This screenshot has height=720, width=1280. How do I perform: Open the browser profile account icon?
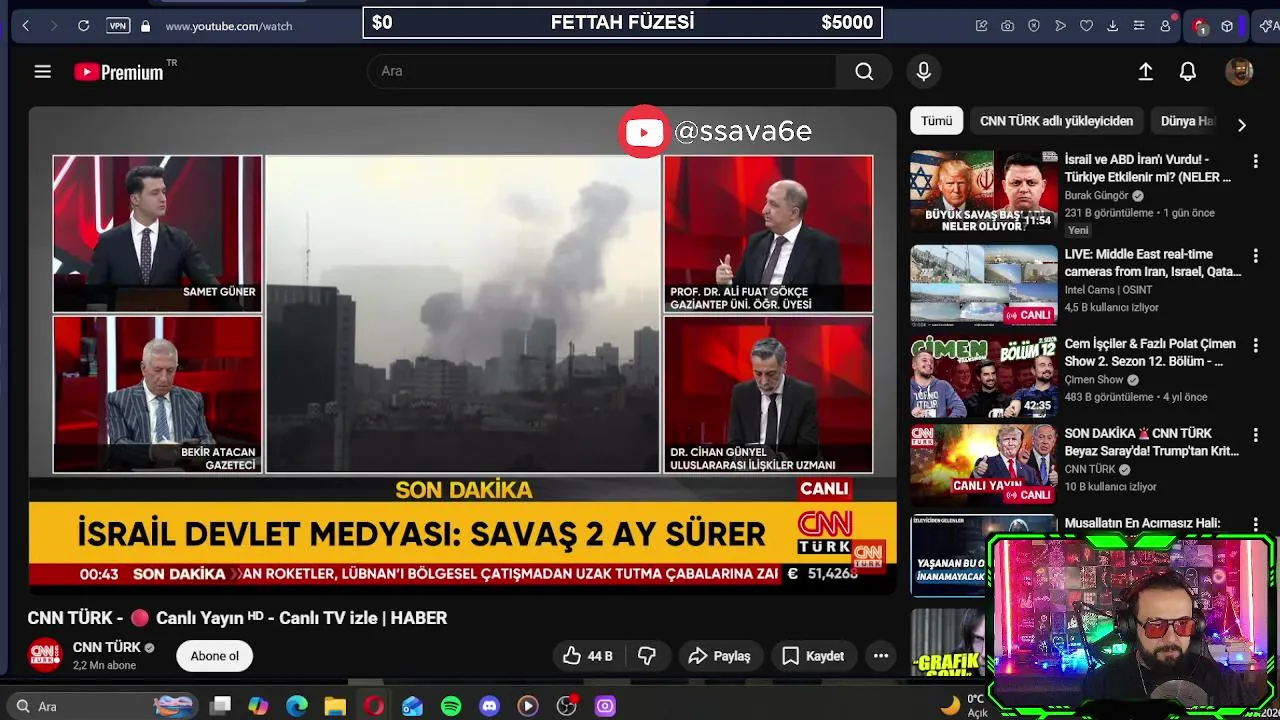click(1165, 26)
